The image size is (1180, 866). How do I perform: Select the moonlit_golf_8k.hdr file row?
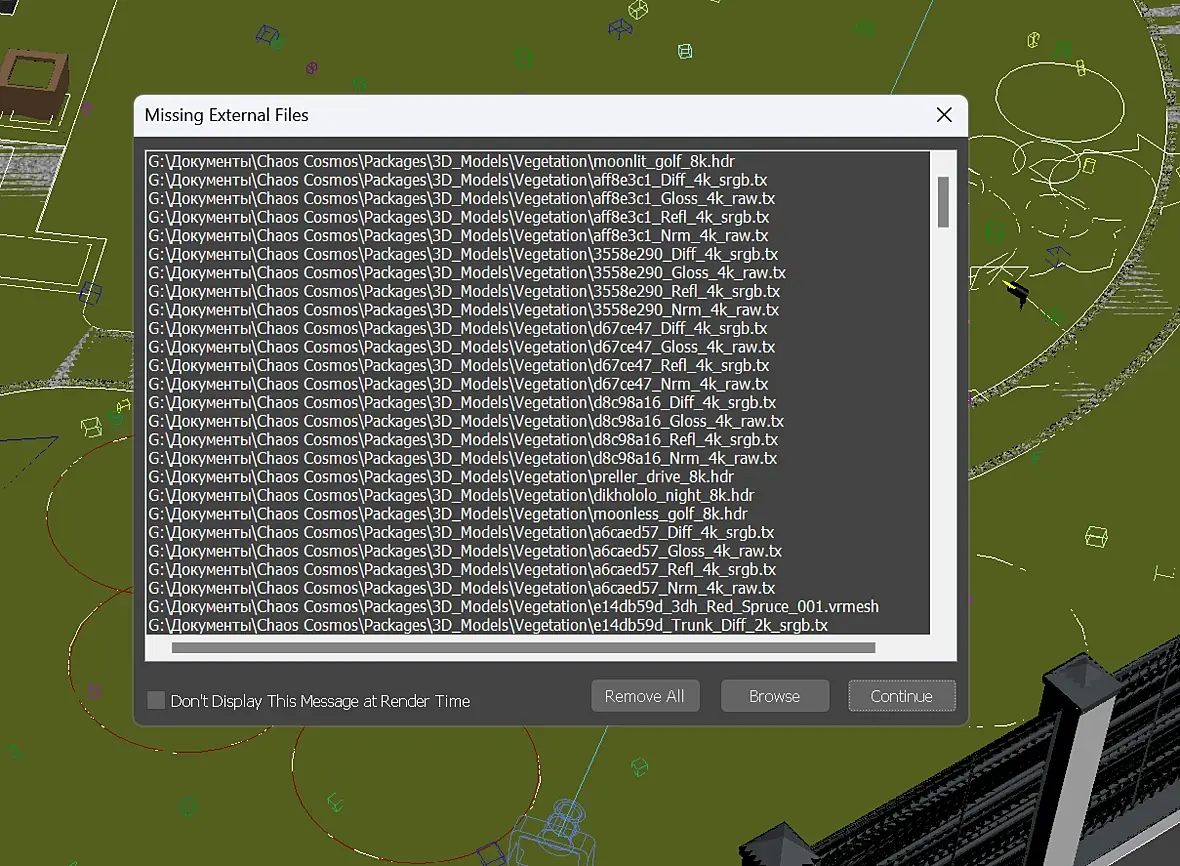(x=538, y=161)
